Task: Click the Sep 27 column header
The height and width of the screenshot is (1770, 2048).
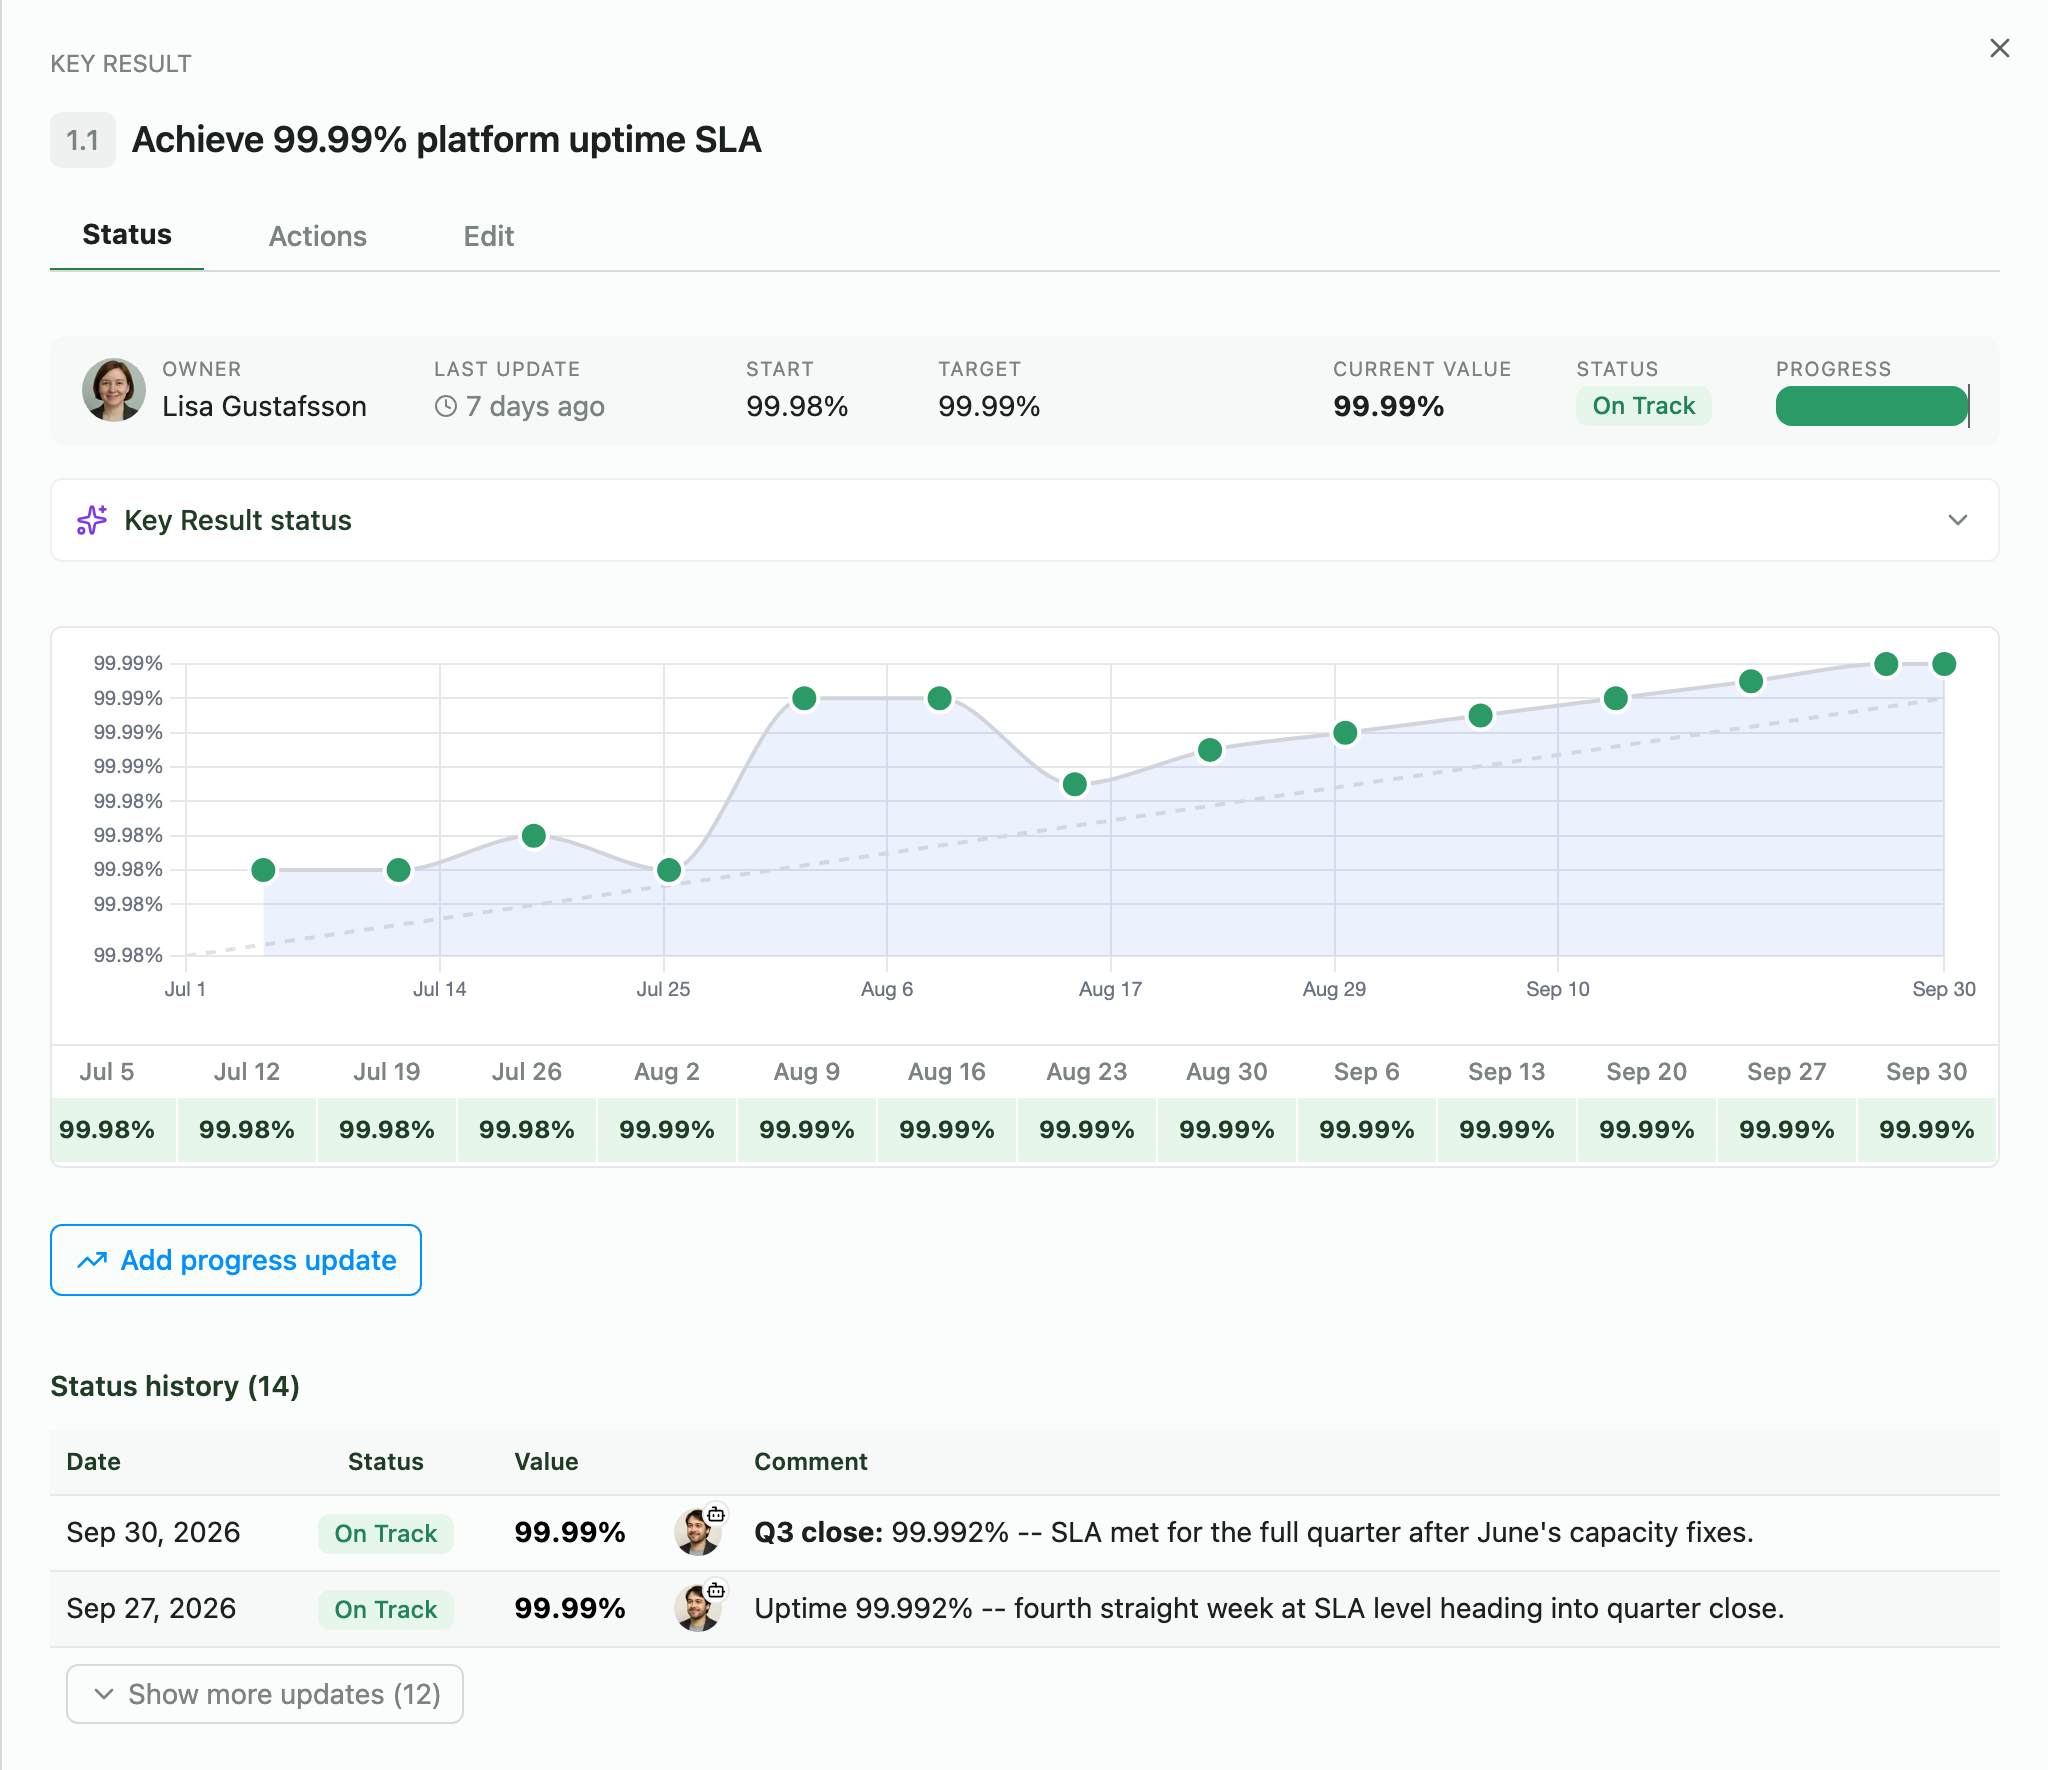Action: pyautogui.click(x=1787, y=1072)
